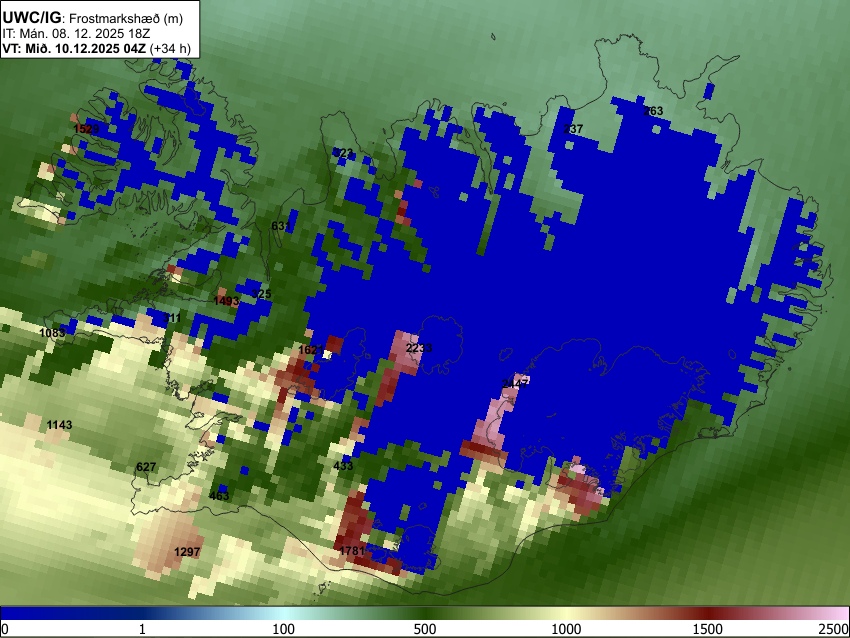Click the legend label "1500"
The height and width of the screenshot is (638, 850).
tap(707, 629)
